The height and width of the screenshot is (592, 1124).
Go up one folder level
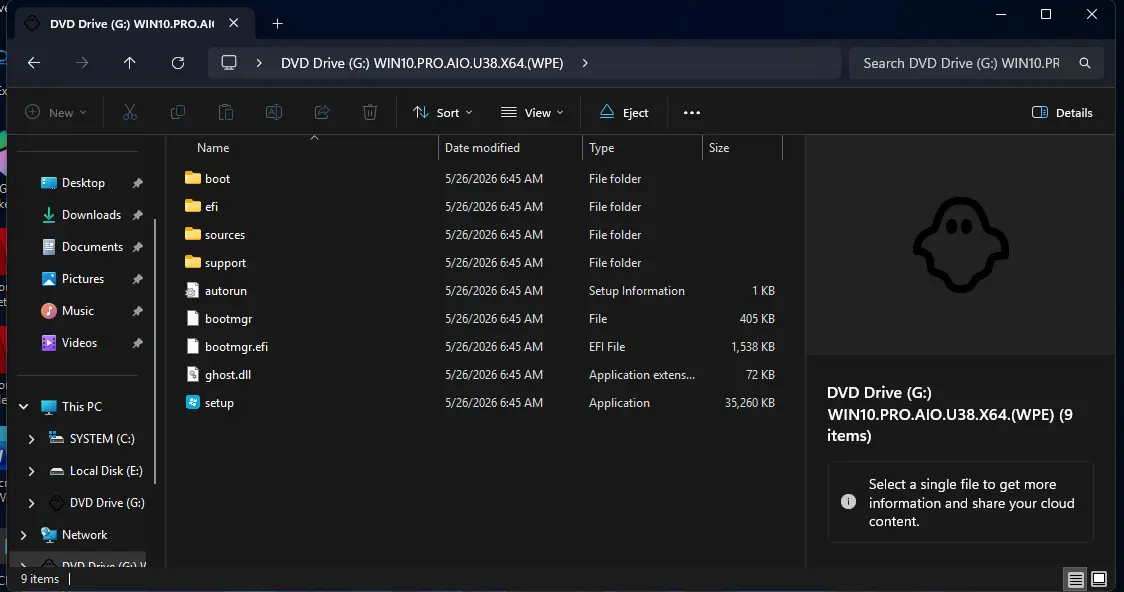click(130, 63)
